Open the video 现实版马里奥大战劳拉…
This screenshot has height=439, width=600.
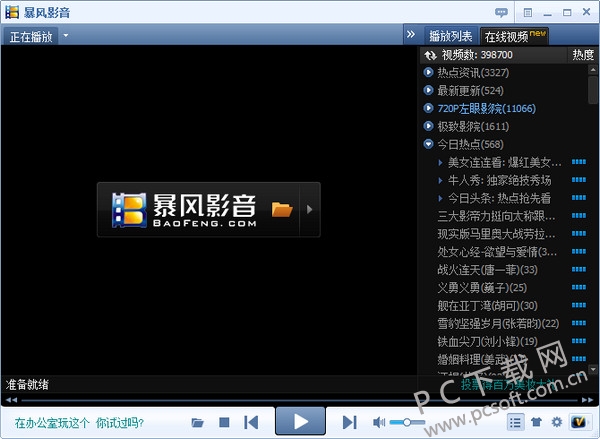click(x=496, y=234)
